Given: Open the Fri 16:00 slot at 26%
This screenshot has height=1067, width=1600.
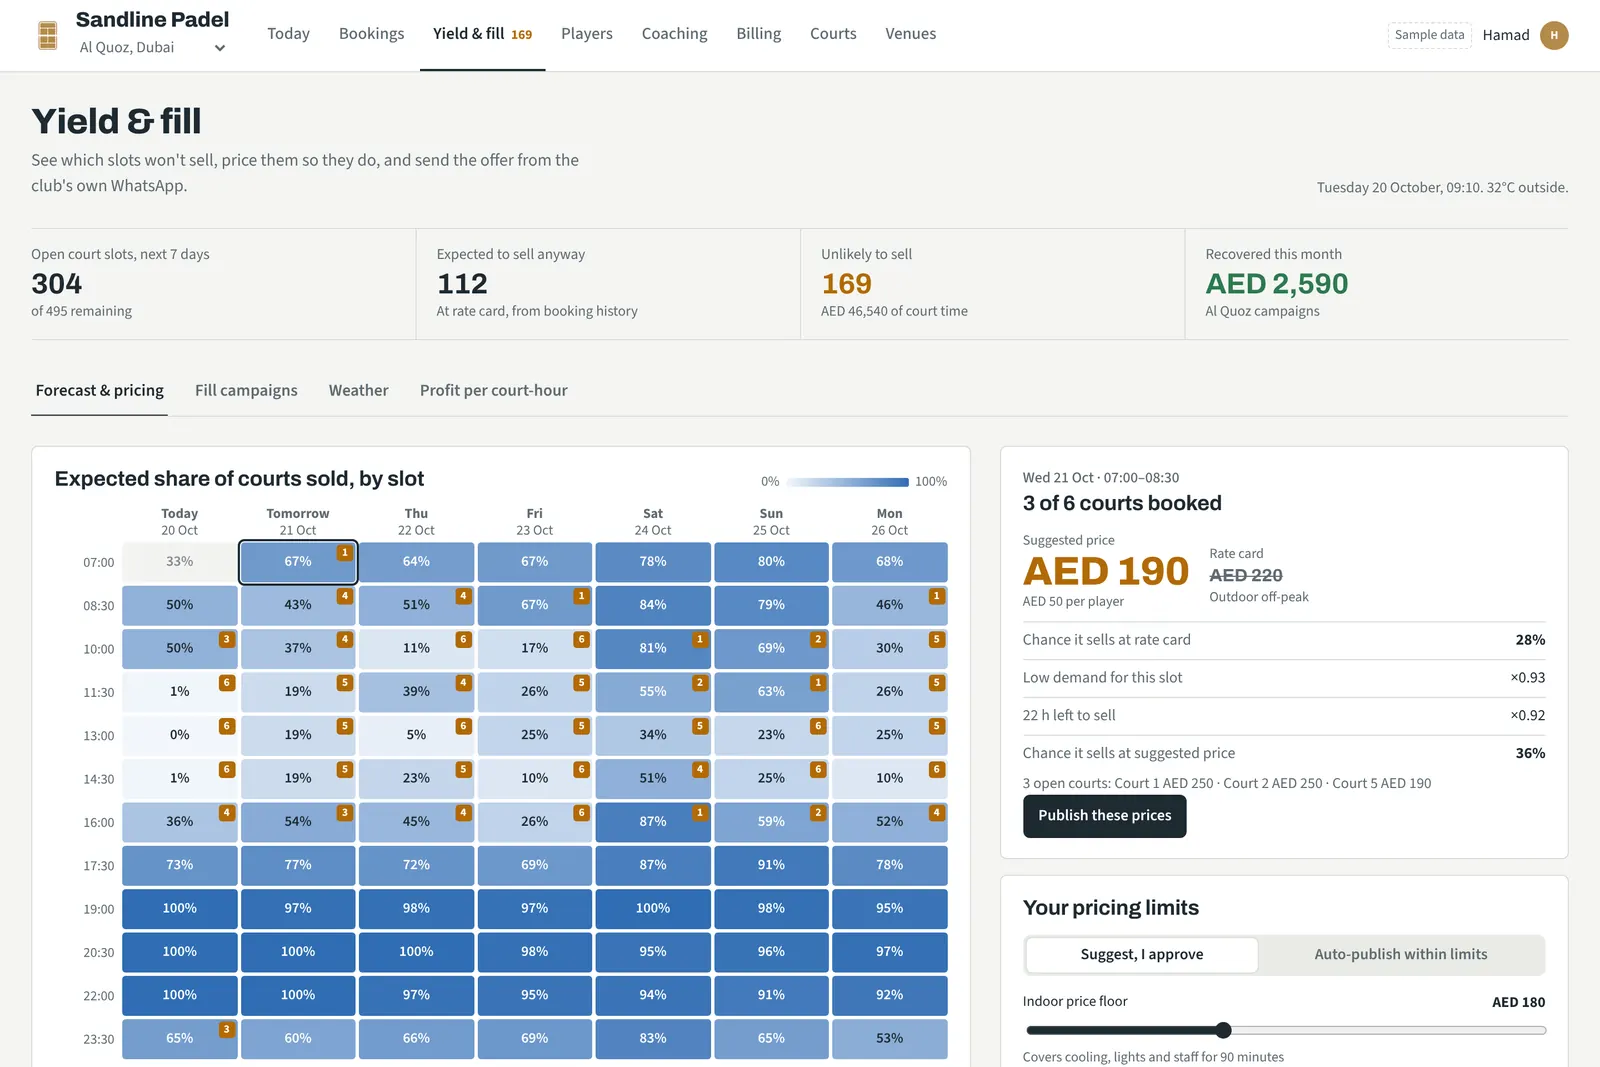Looking at the screenshot, I should click(534, 822).
